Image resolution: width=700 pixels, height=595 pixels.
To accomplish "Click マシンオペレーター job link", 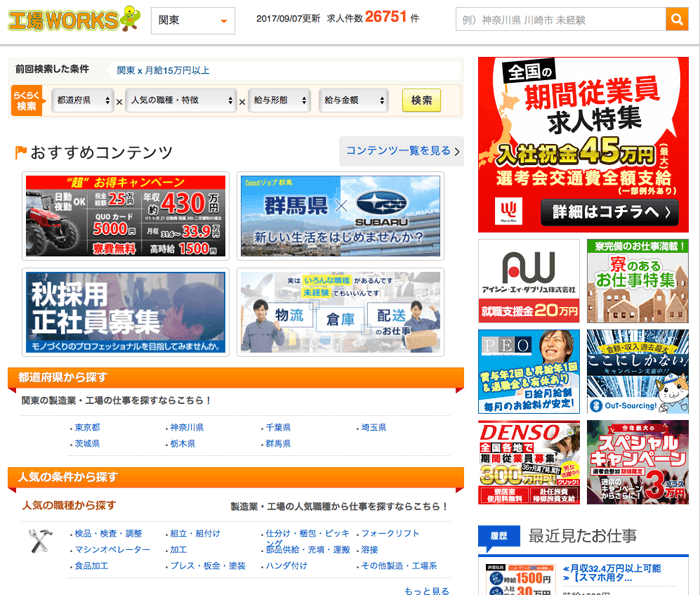I will 112,549.
